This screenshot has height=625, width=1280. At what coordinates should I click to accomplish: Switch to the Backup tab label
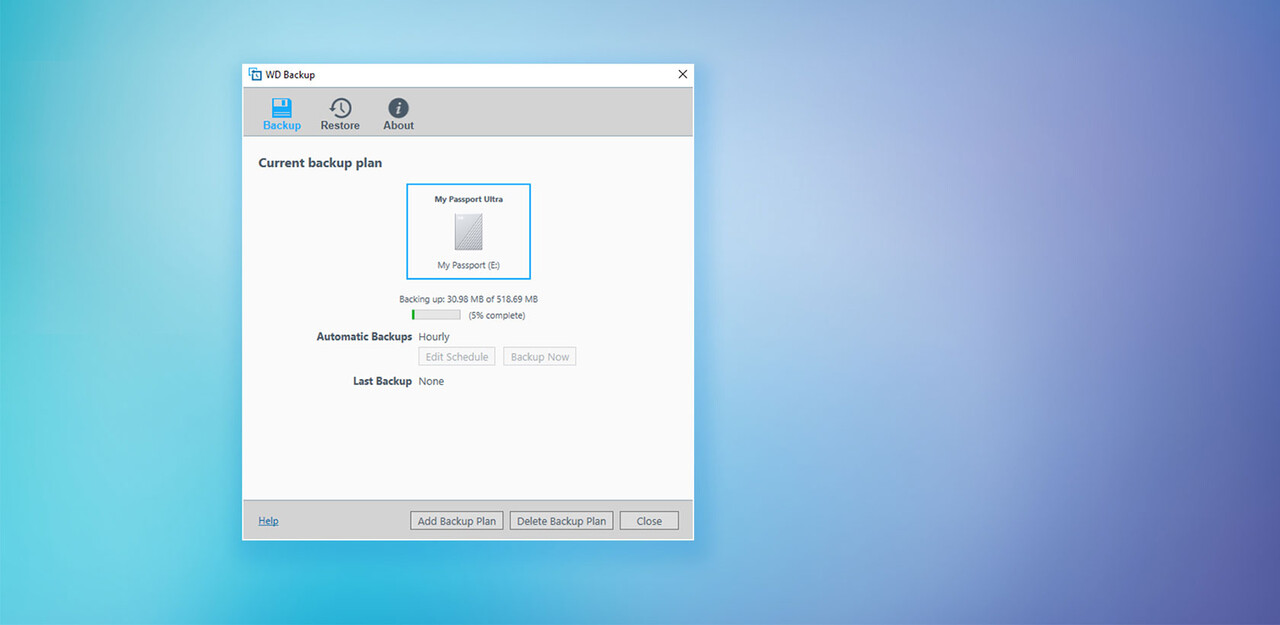(281, 126)
